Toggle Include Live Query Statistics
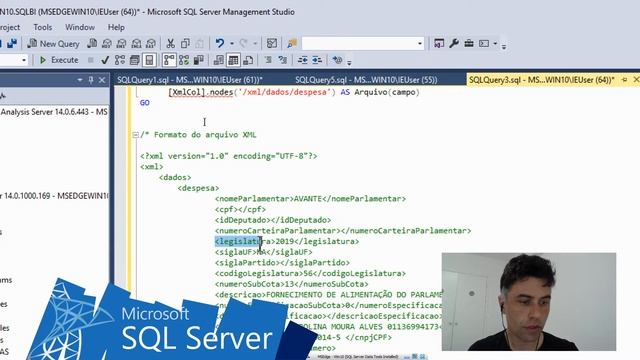Viewport: 640px width, 360px height. (x=184, y=60)
